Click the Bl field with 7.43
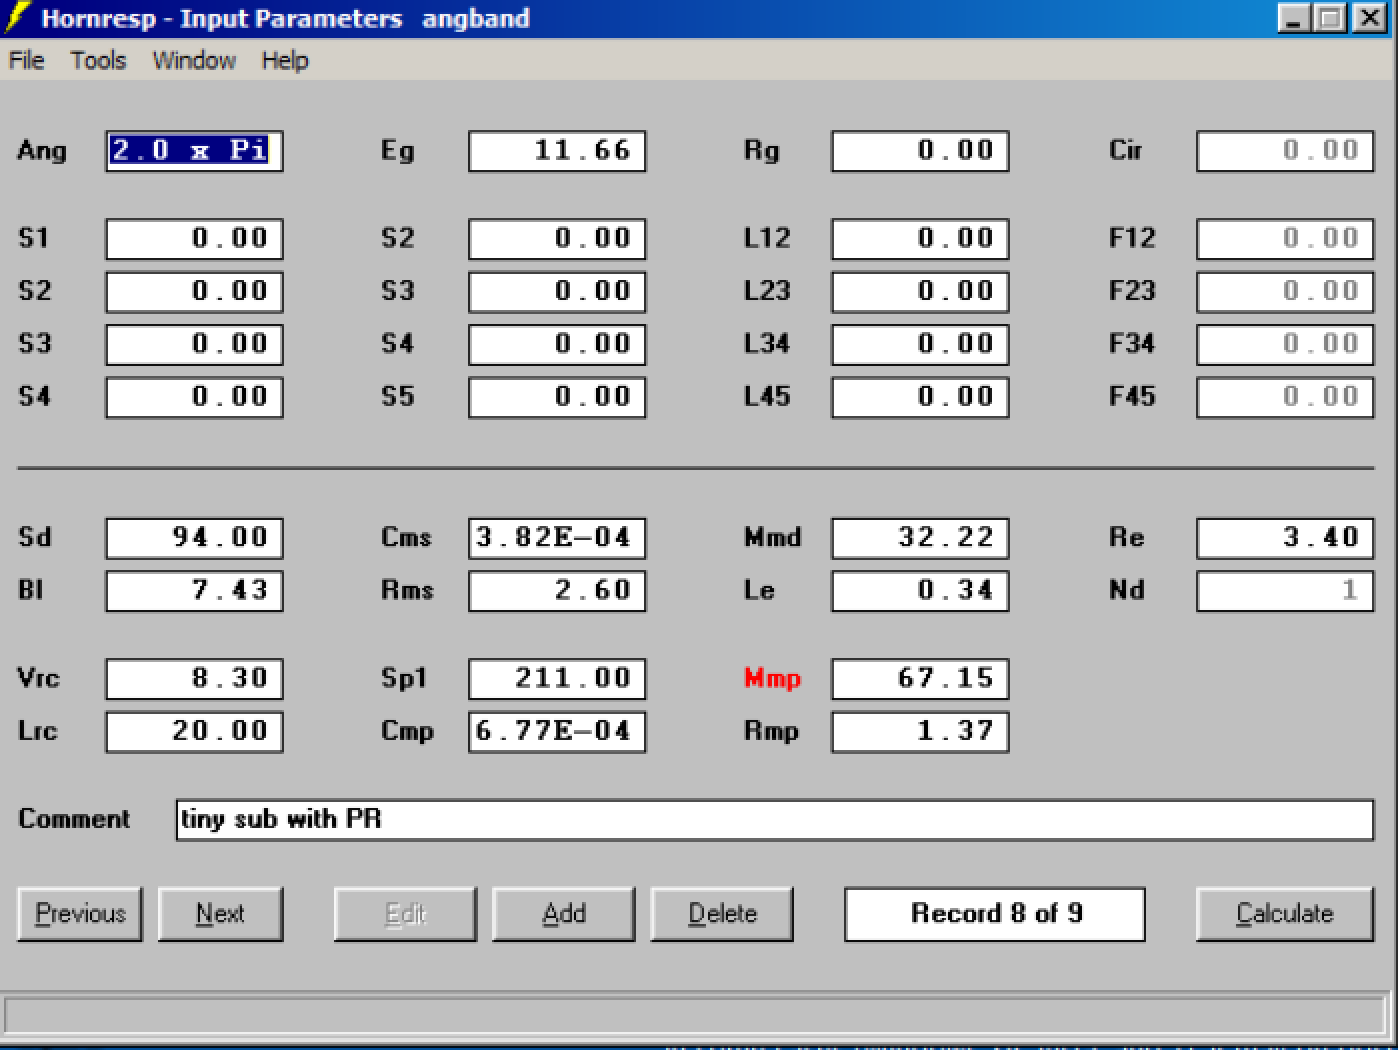This screenshot has width=1398, height=1050. pyautogui.click(x=194, y=591)
